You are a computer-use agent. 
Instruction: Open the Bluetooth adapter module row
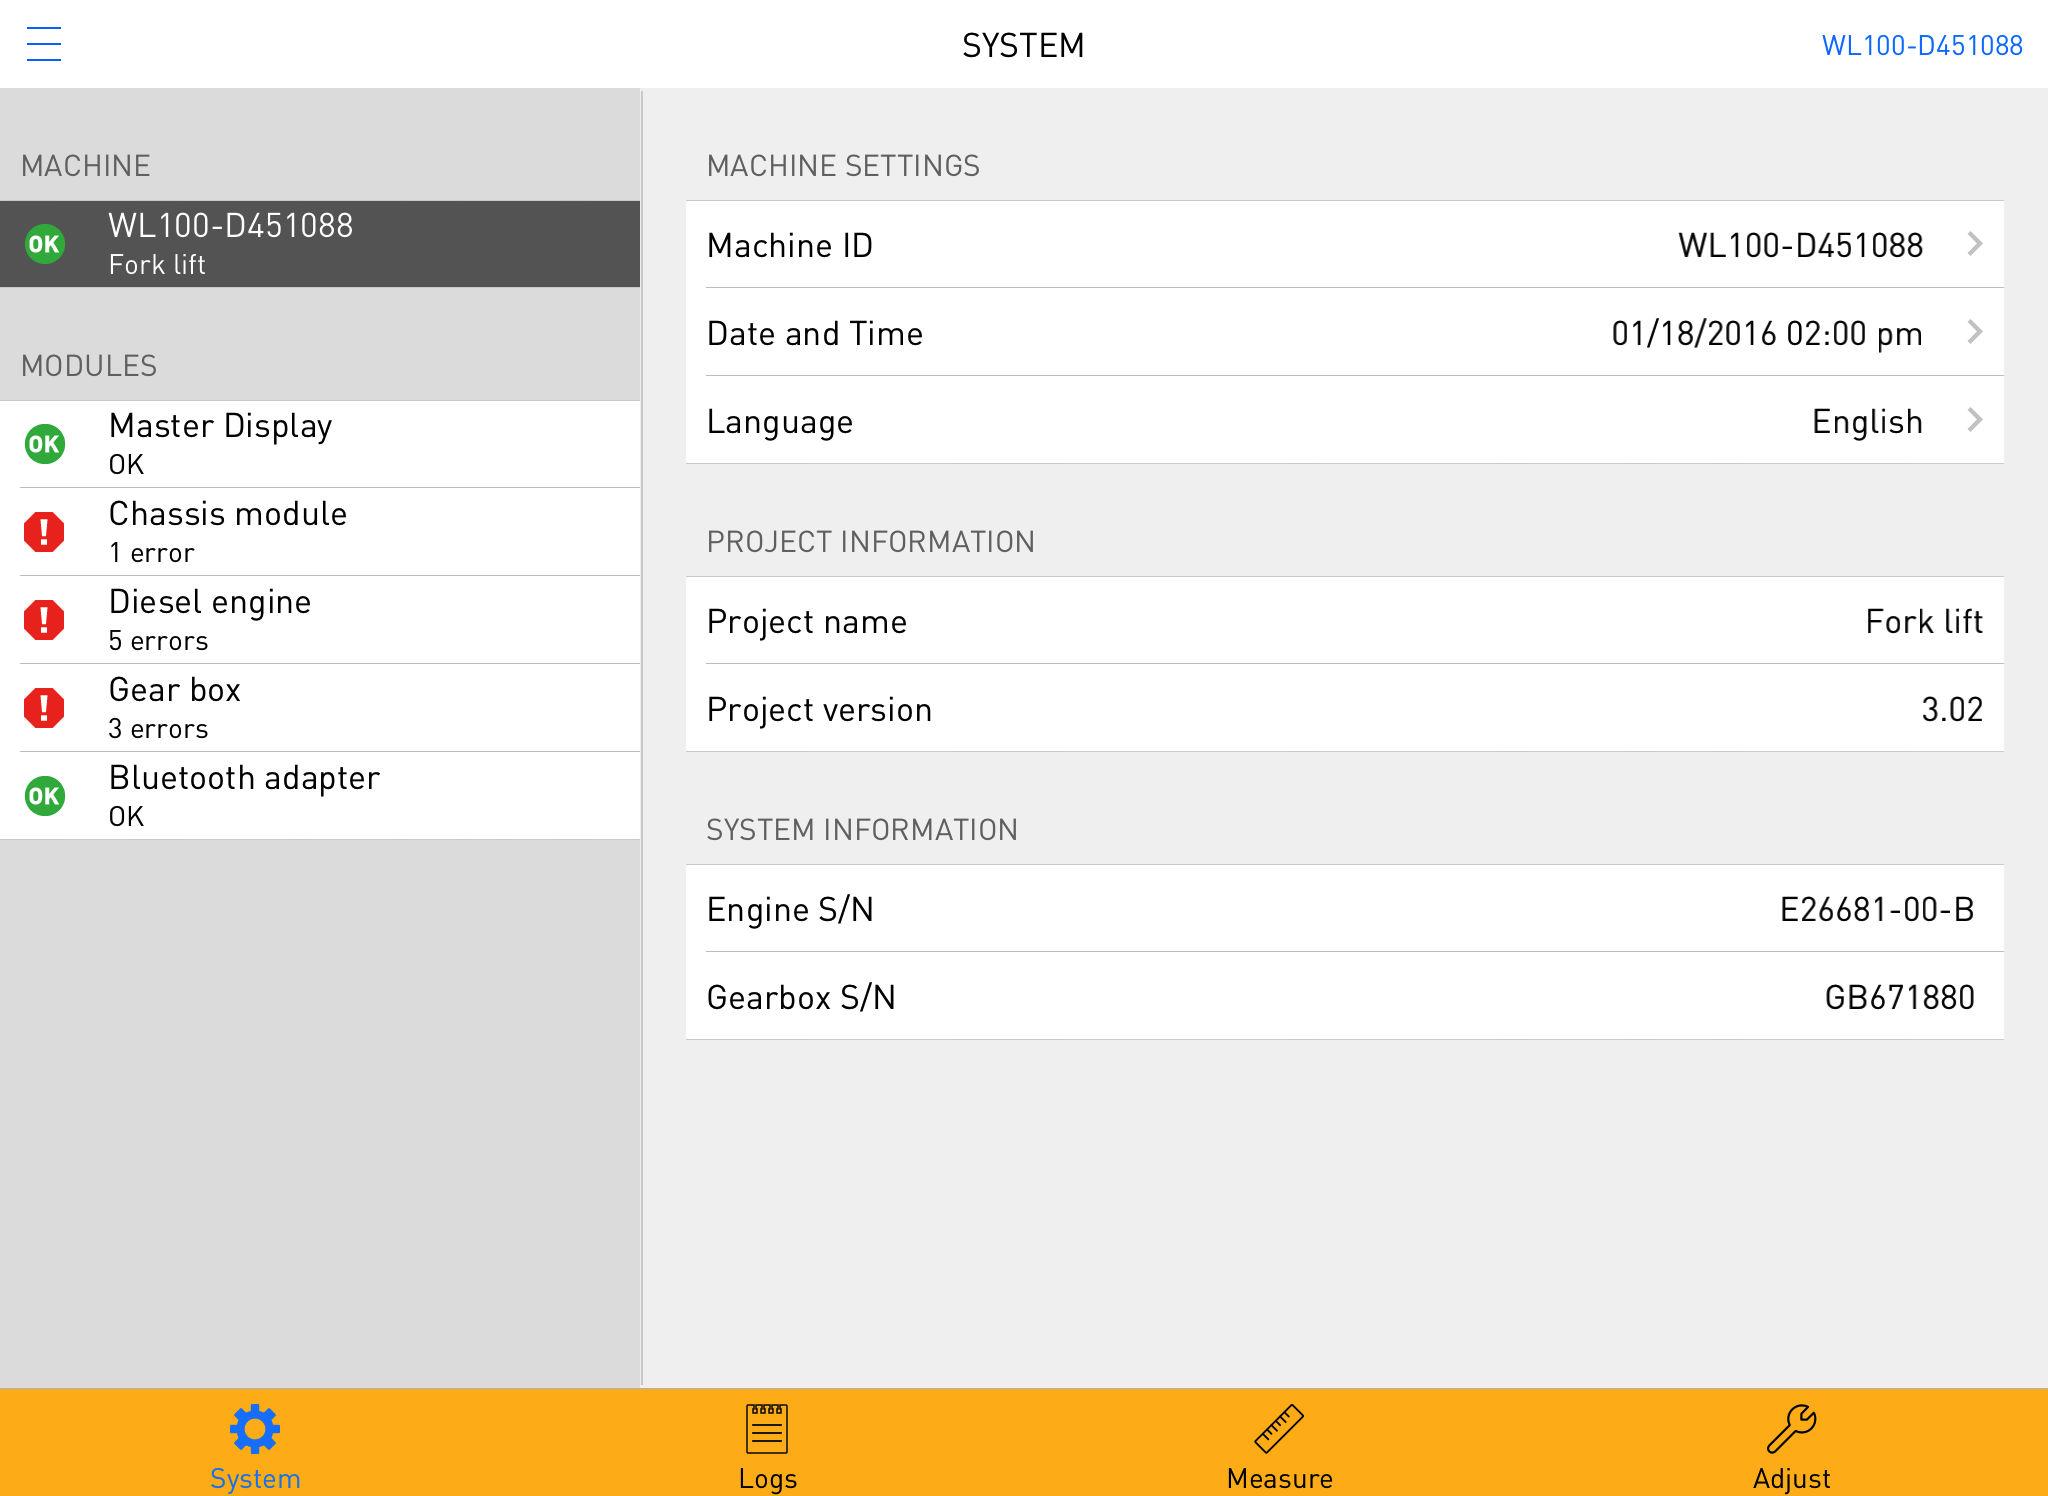click(x=320, y=796)
